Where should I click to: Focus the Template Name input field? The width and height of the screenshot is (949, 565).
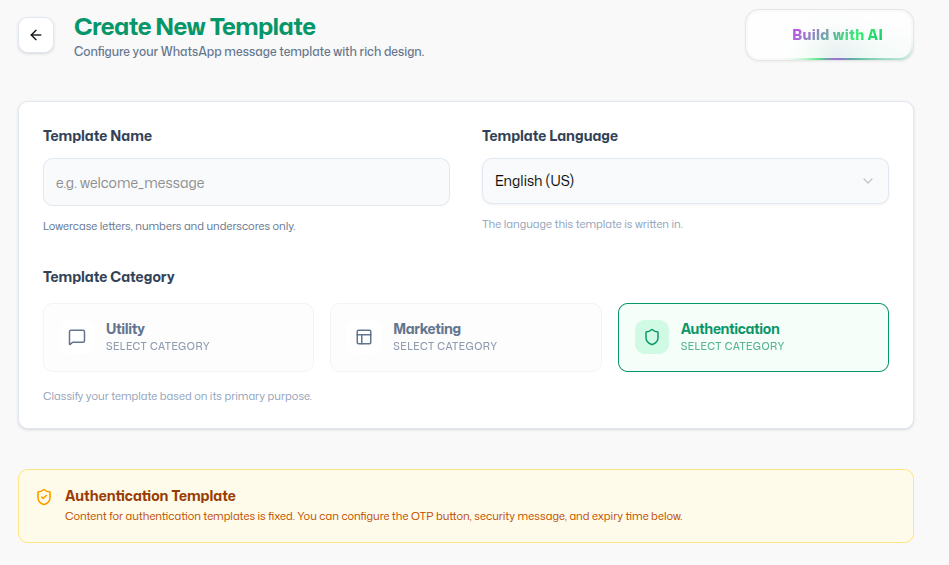coord(246,182)
